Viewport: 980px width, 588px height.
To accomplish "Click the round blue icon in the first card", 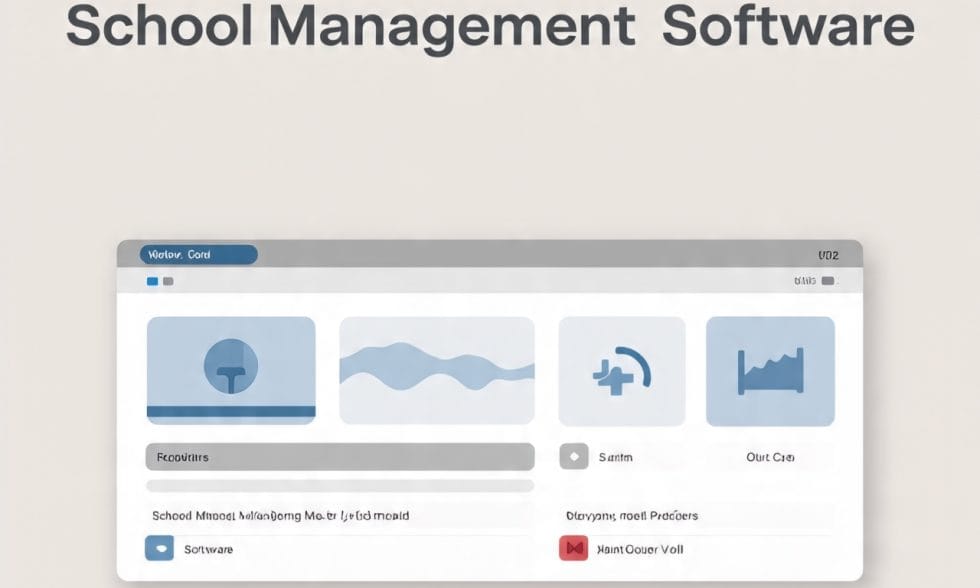I will pos(231,368).
